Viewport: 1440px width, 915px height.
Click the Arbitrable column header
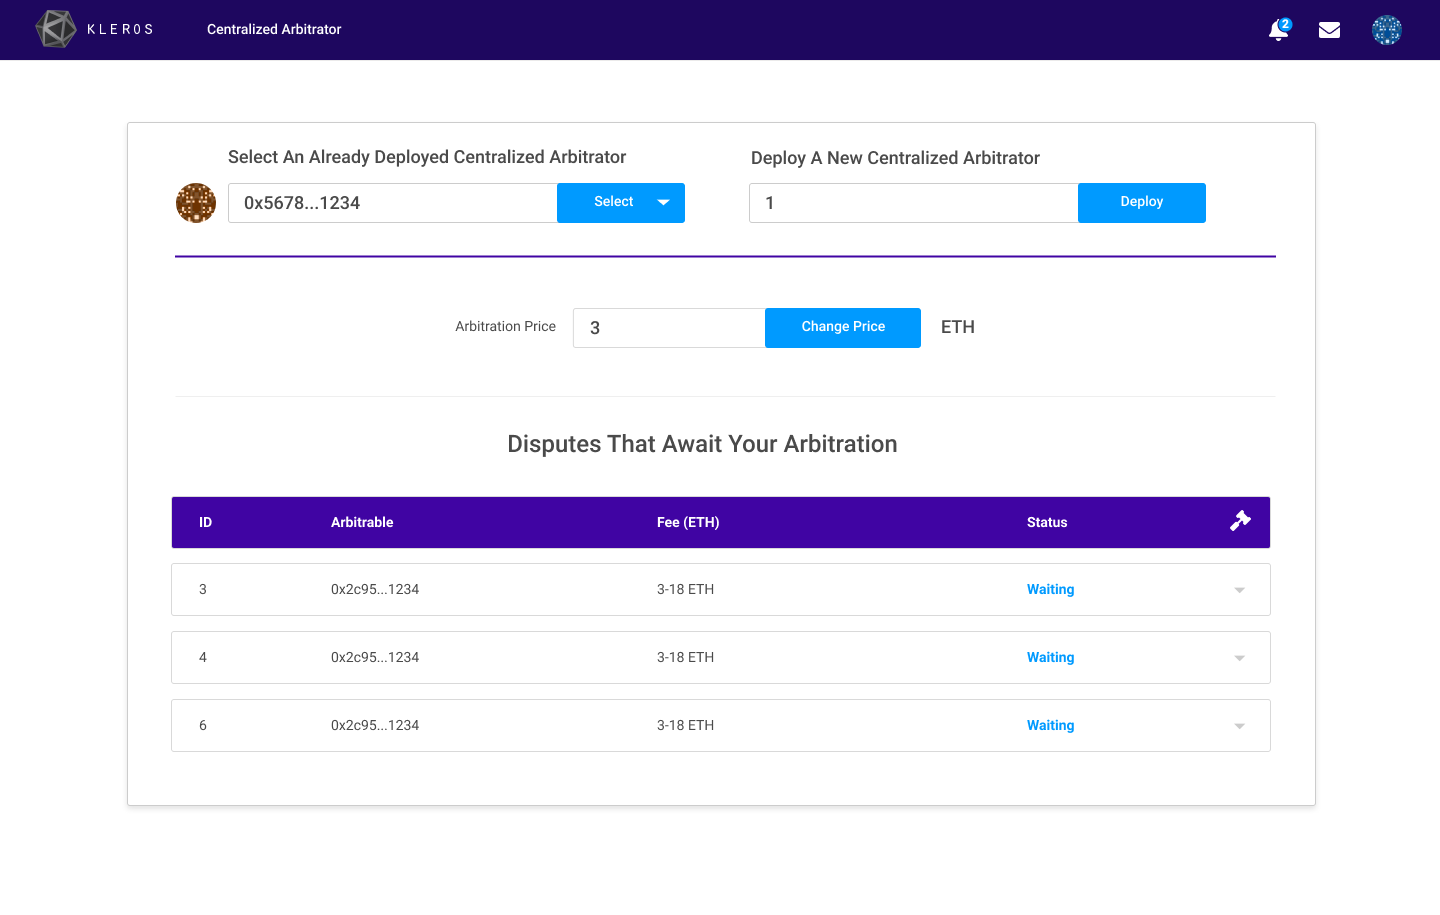[x=362, y=522]
